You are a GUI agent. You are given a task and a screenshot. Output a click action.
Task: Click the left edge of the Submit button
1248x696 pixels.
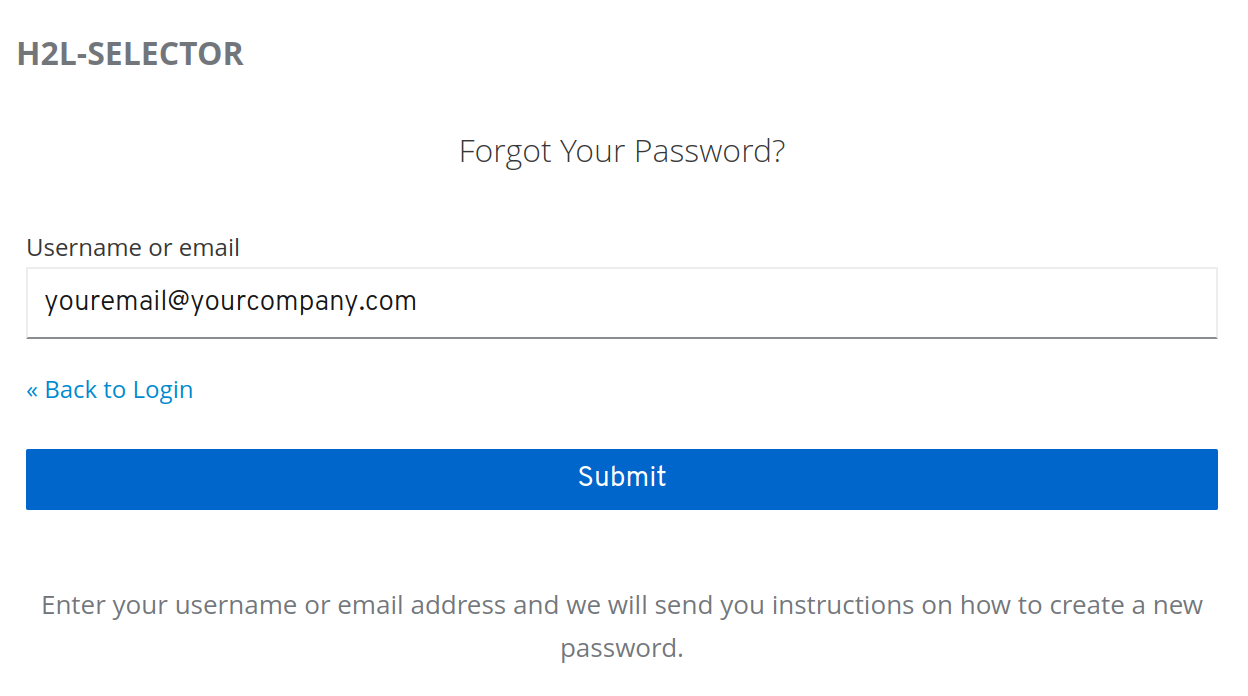[x=40, y=479]
